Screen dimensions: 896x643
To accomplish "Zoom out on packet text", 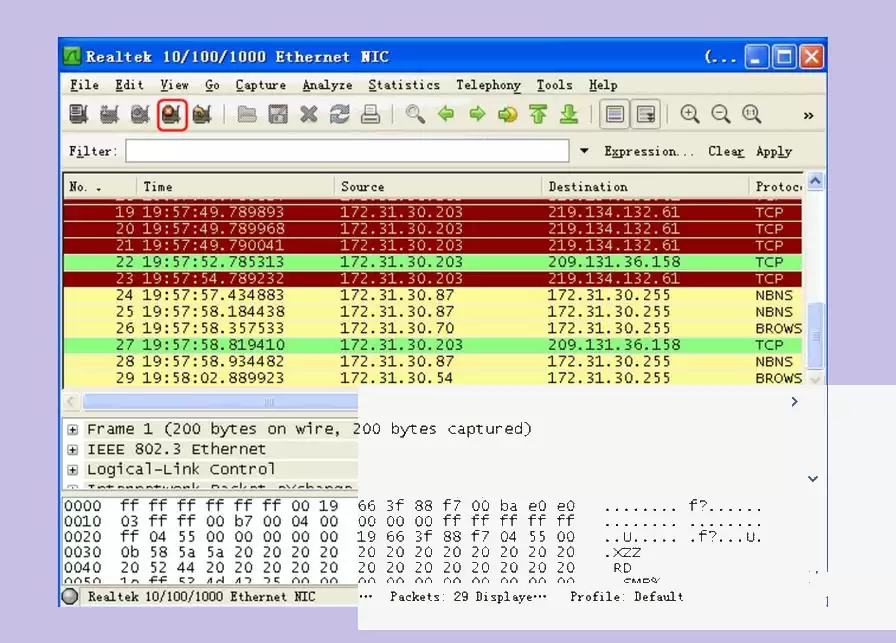I will [721, 114].
